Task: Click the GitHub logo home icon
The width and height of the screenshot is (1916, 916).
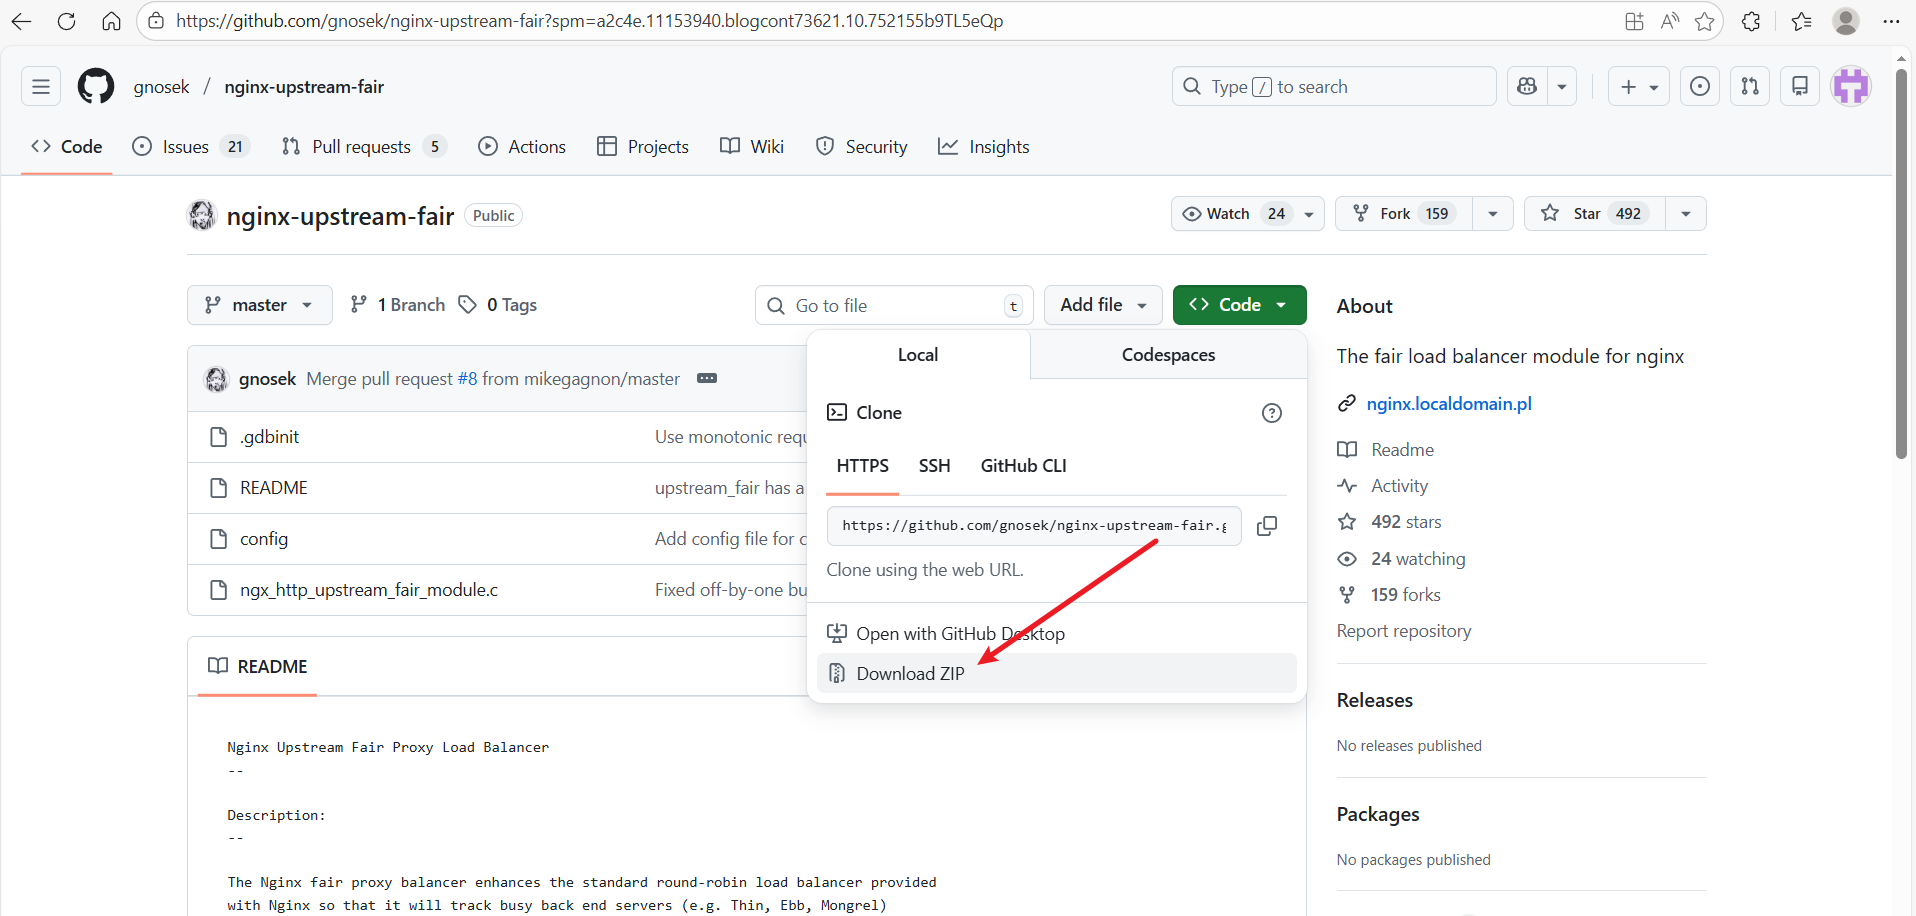Action: pyautogui.click(x=96, y=87)
